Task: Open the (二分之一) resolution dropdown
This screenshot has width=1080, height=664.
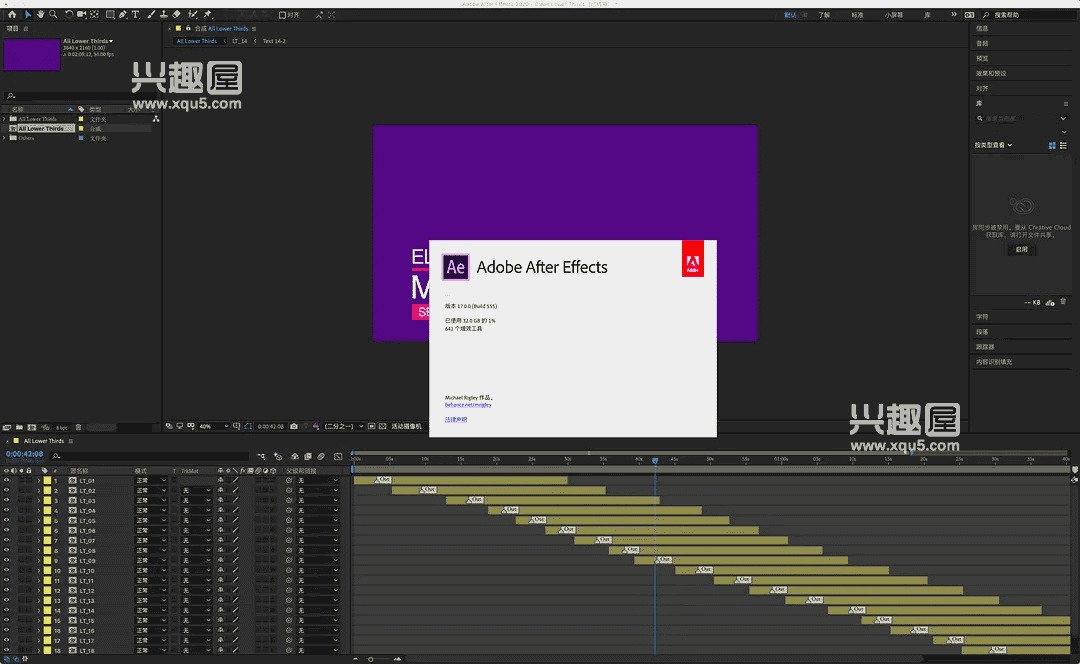Action: coord(343,426)
